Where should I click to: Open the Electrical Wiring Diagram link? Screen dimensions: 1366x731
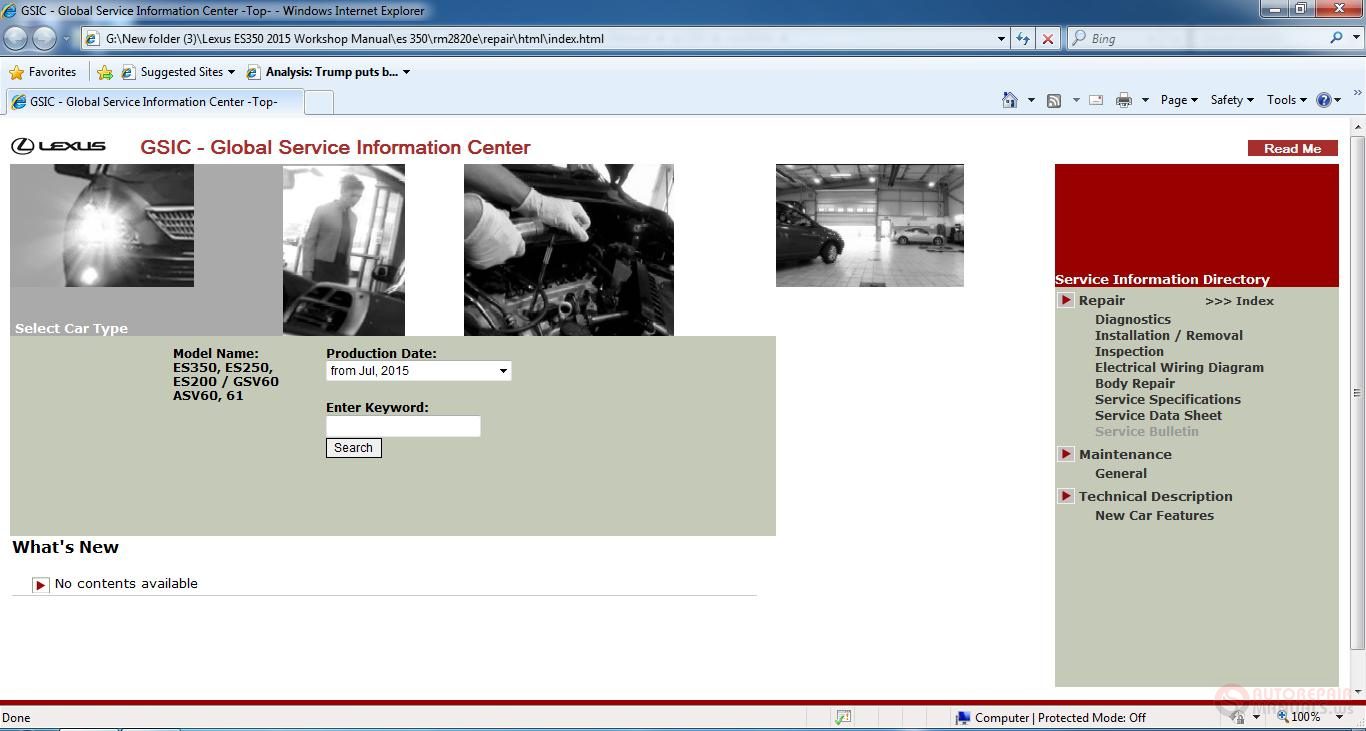coord(1179,368)
